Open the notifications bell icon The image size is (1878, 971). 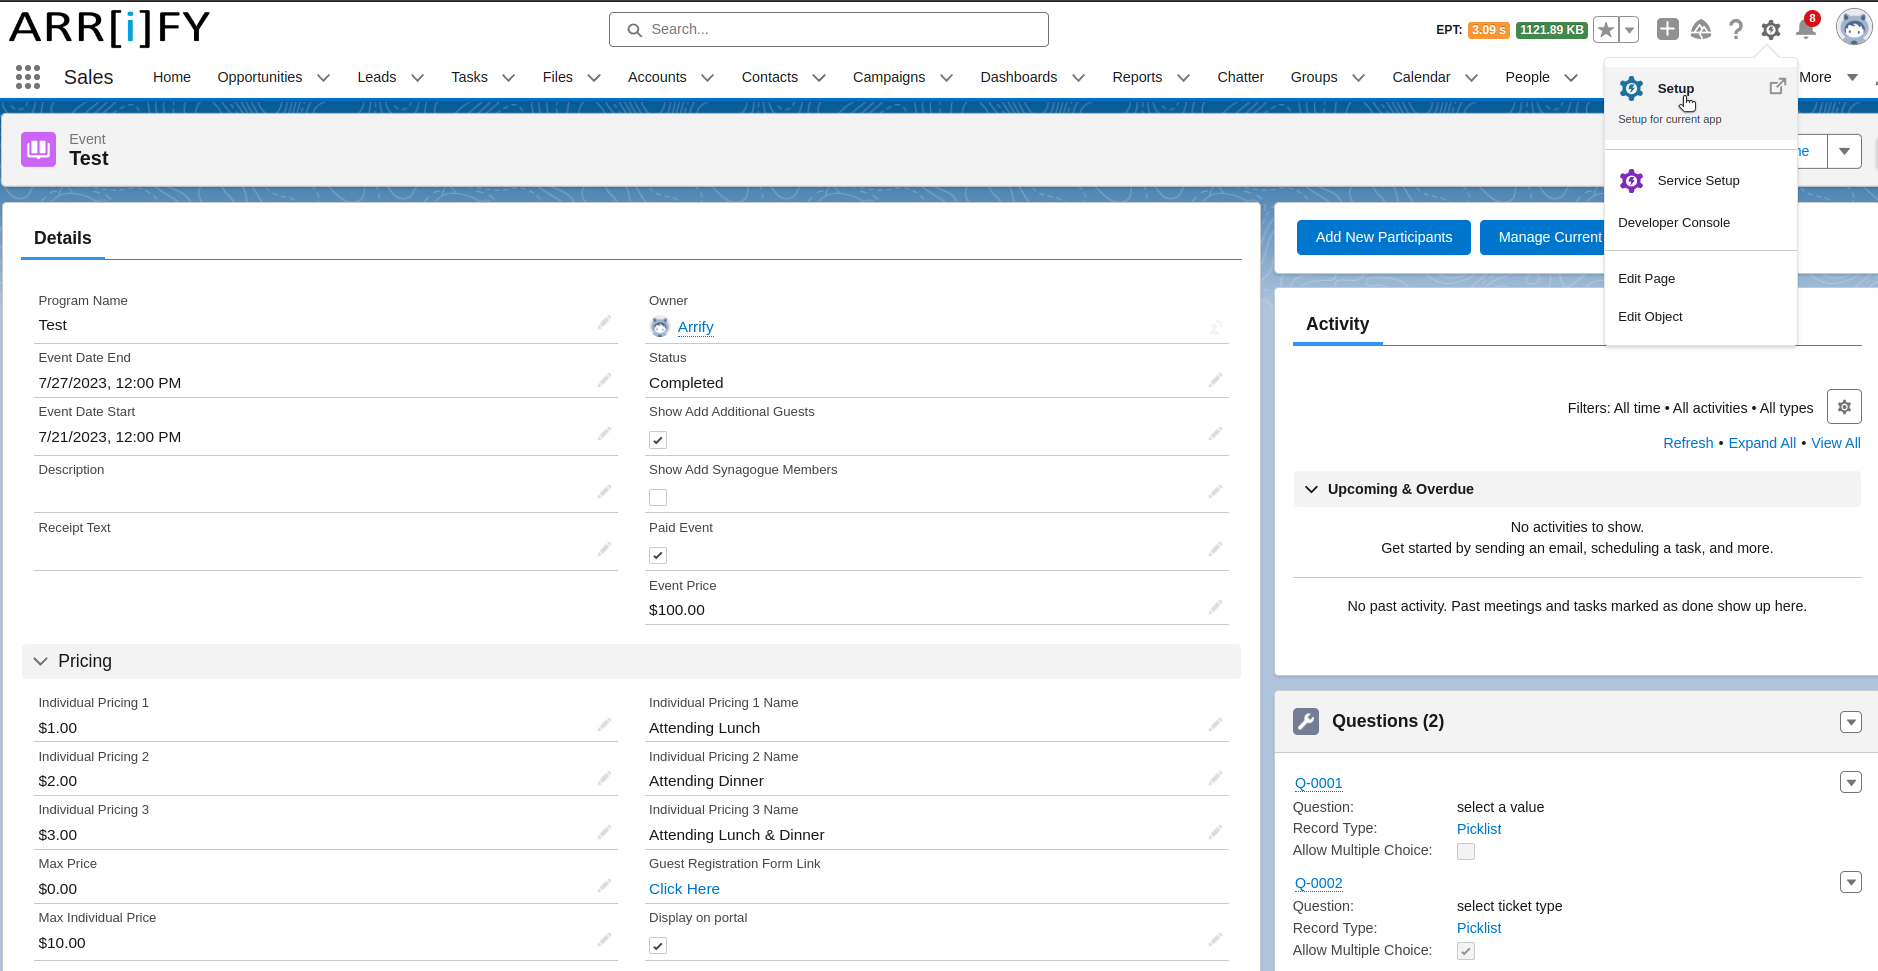pyautogui.click(x=1806, y=29)
